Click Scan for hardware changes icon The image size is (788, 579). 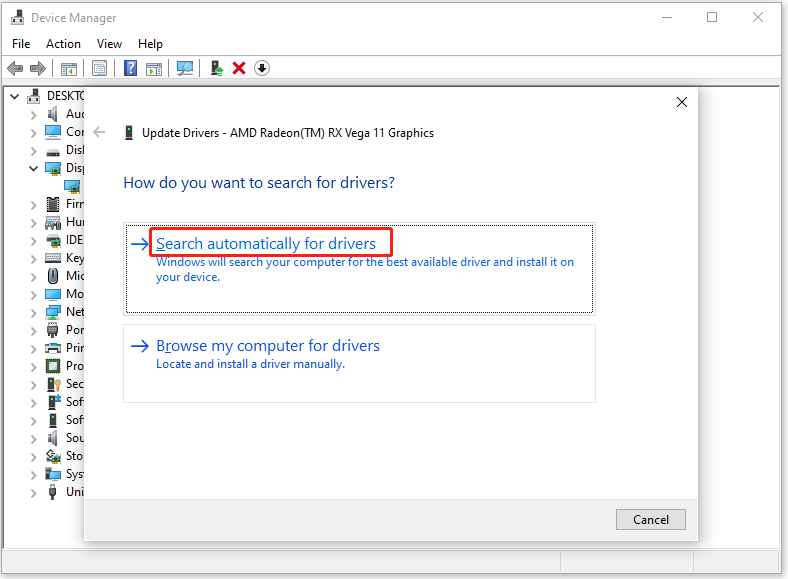click(185, 68)
